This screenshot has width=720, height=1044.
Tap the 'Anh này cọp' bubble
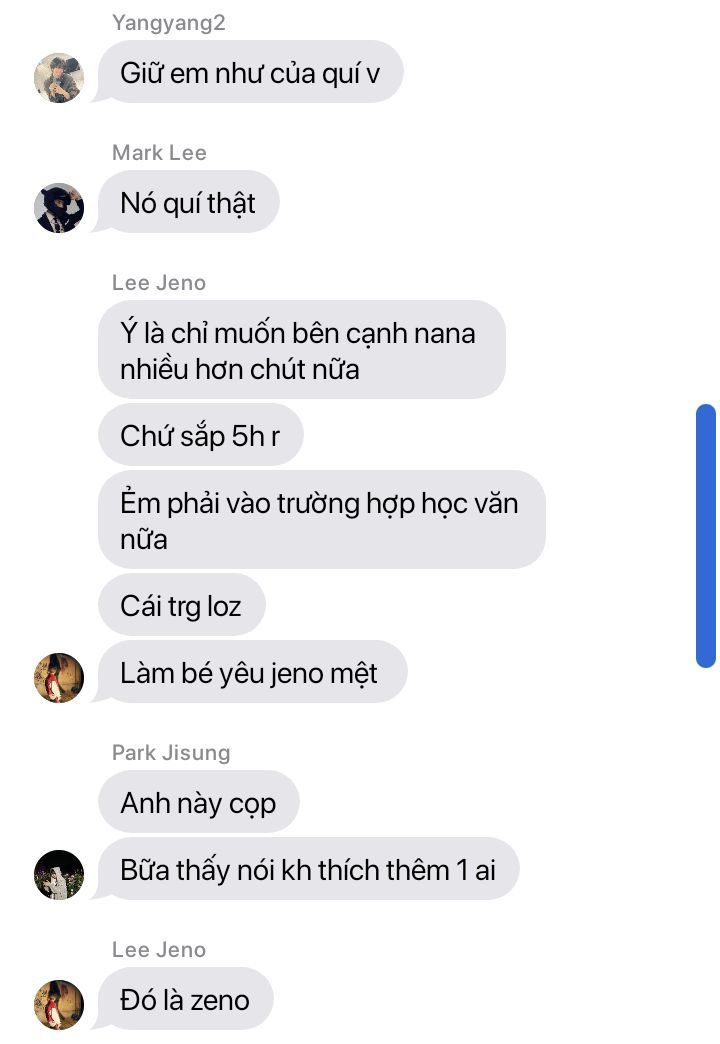click(198, 802)
